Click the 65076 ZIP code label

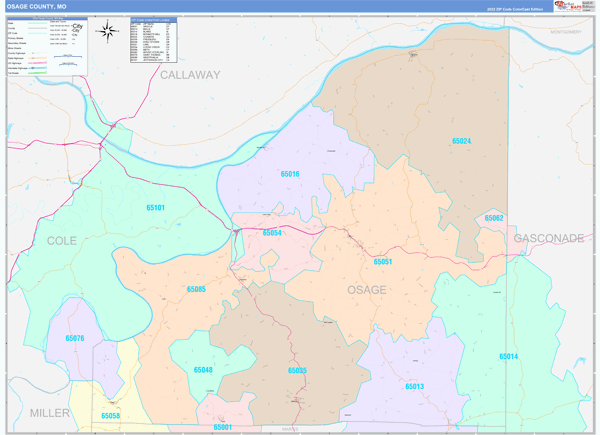click(76, 339)
